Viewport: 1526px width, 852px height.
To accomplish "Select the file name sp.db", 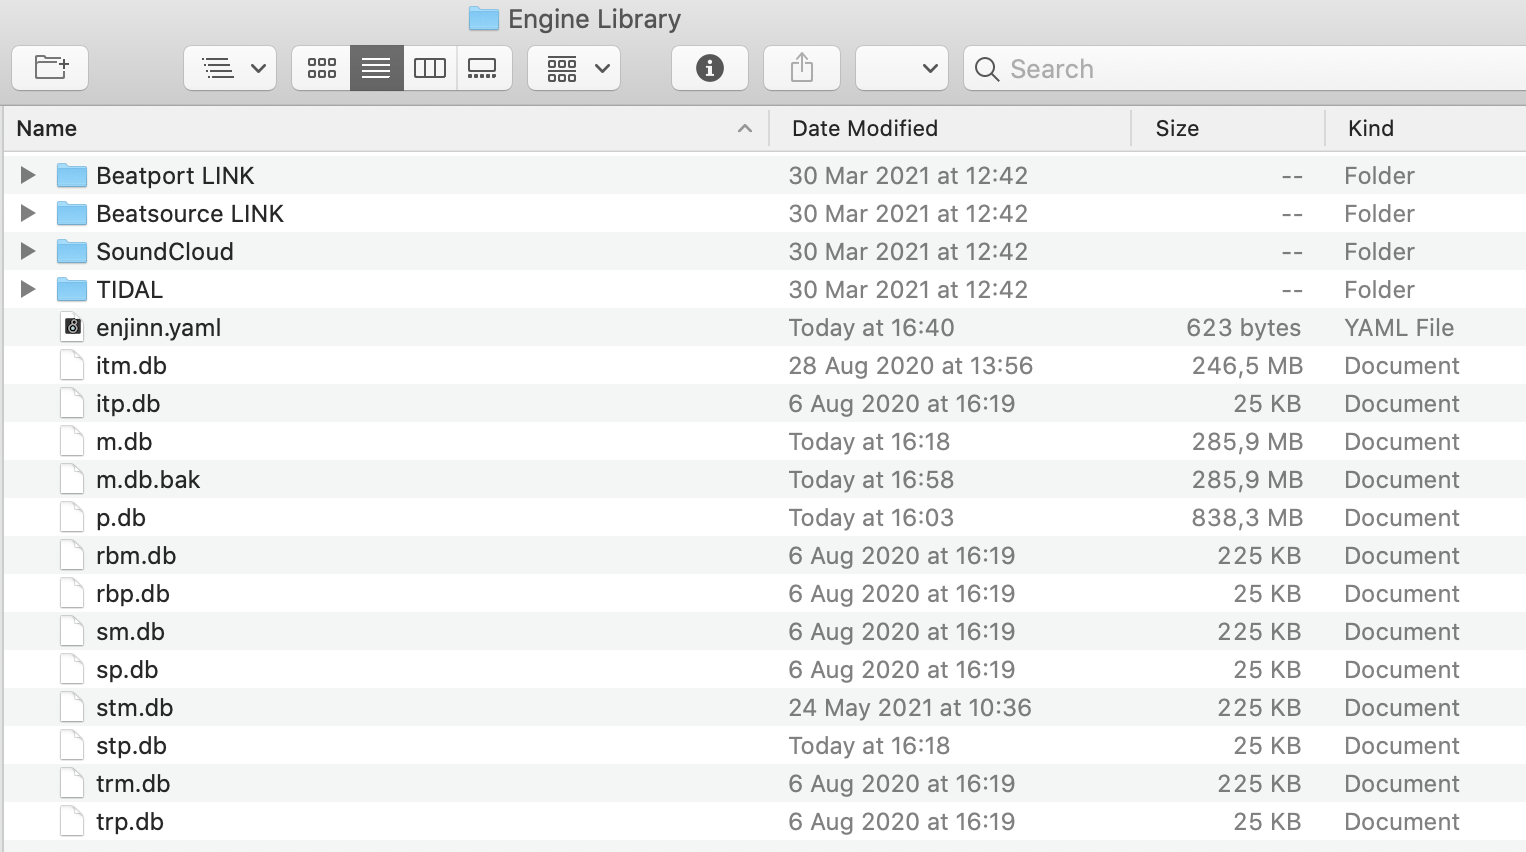I will (x=127, y=670).
